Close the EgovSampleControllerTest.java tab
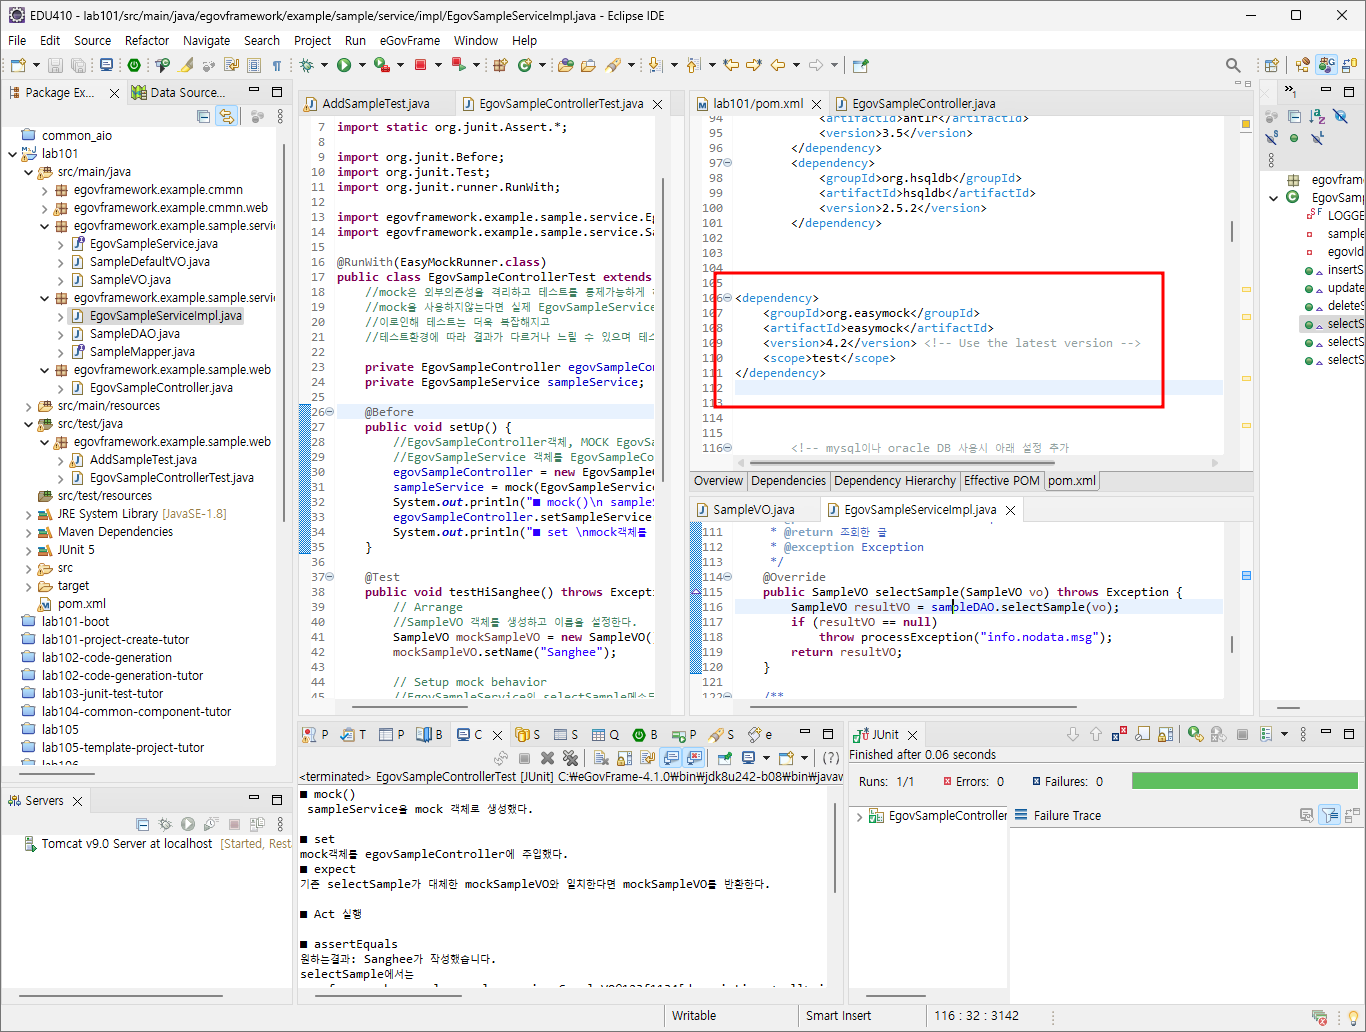This screenshot has height=1032, width=1366. [657, 104]
